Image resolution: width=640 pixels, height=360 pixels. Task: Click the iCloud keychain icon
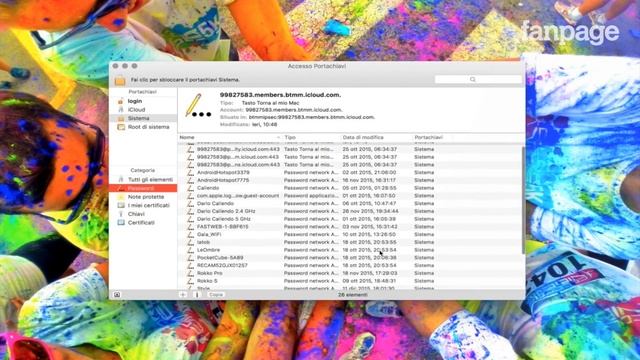(121, 109)
